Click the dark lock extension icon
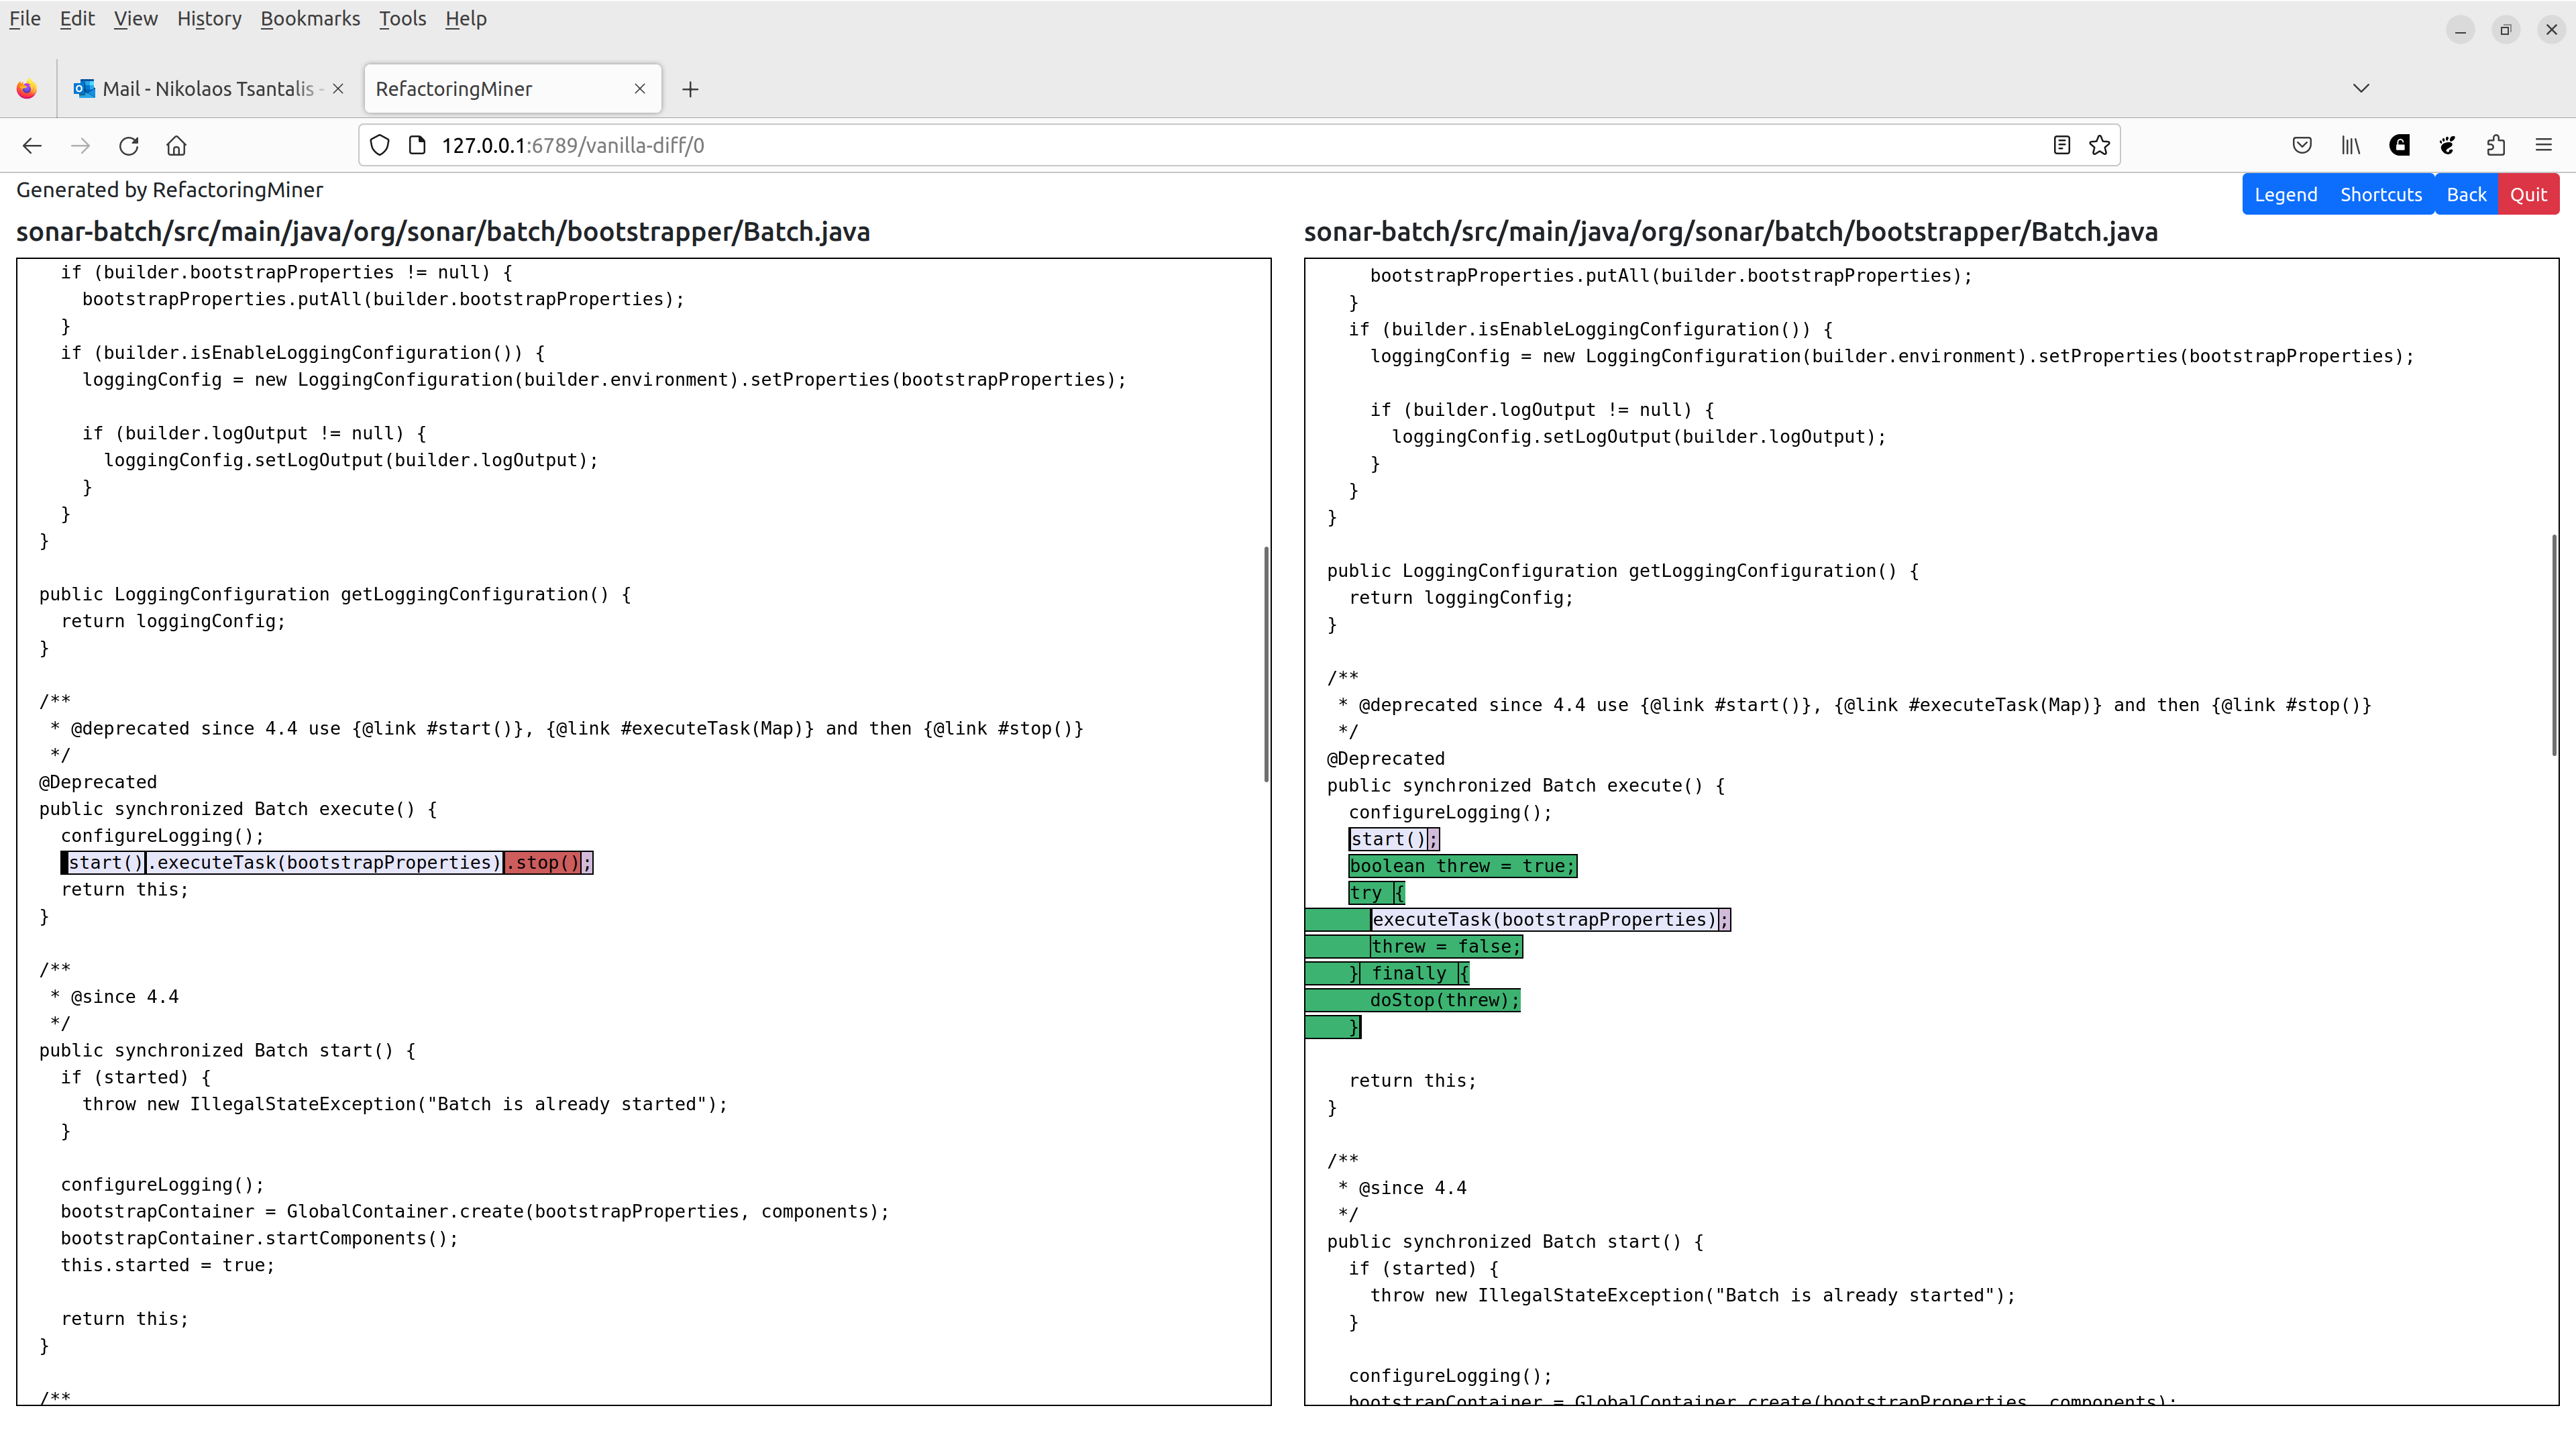The height and width of the screenshot is (1449, 2576). click(2399, 145)
